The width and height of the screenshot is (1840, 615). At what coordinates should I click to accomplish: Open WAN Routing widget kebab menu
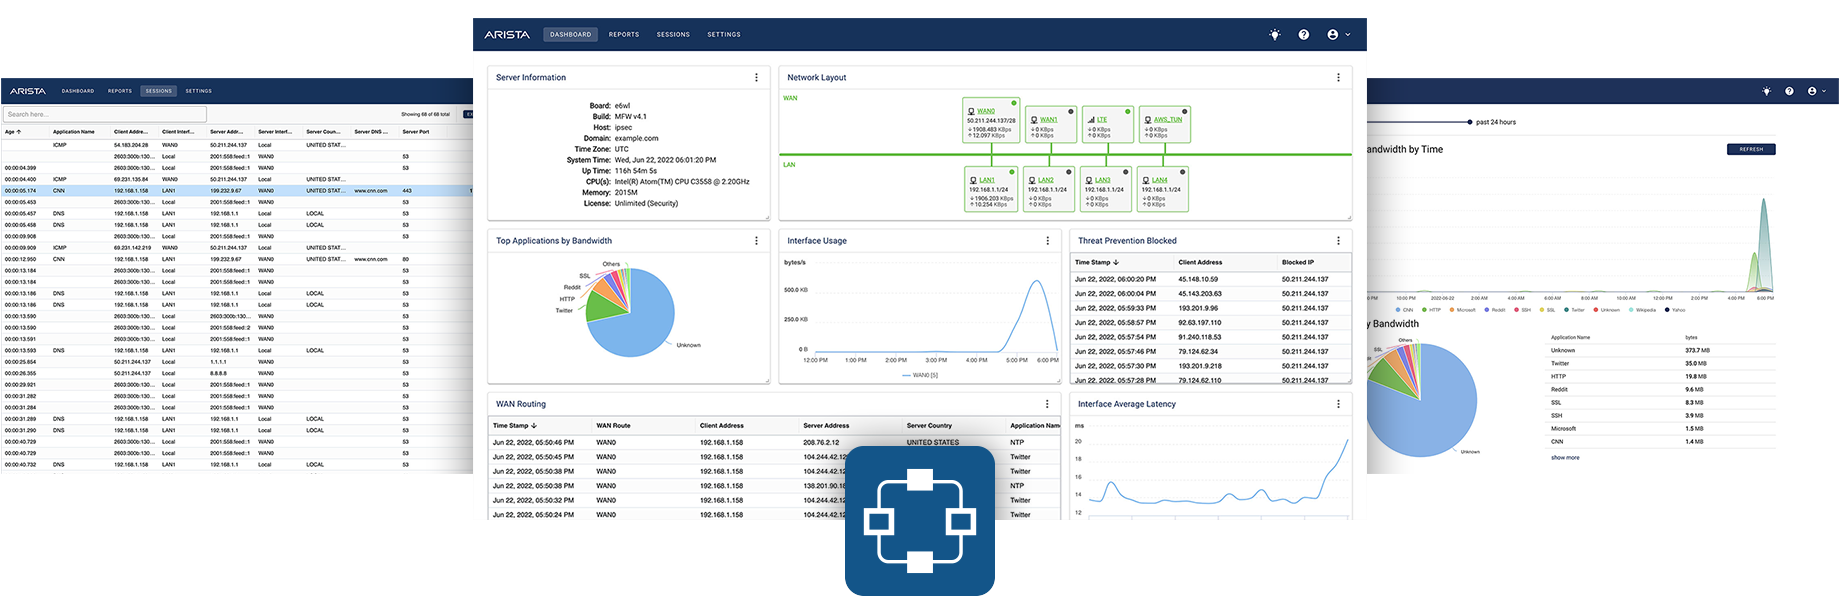[x=1047, y=404]
